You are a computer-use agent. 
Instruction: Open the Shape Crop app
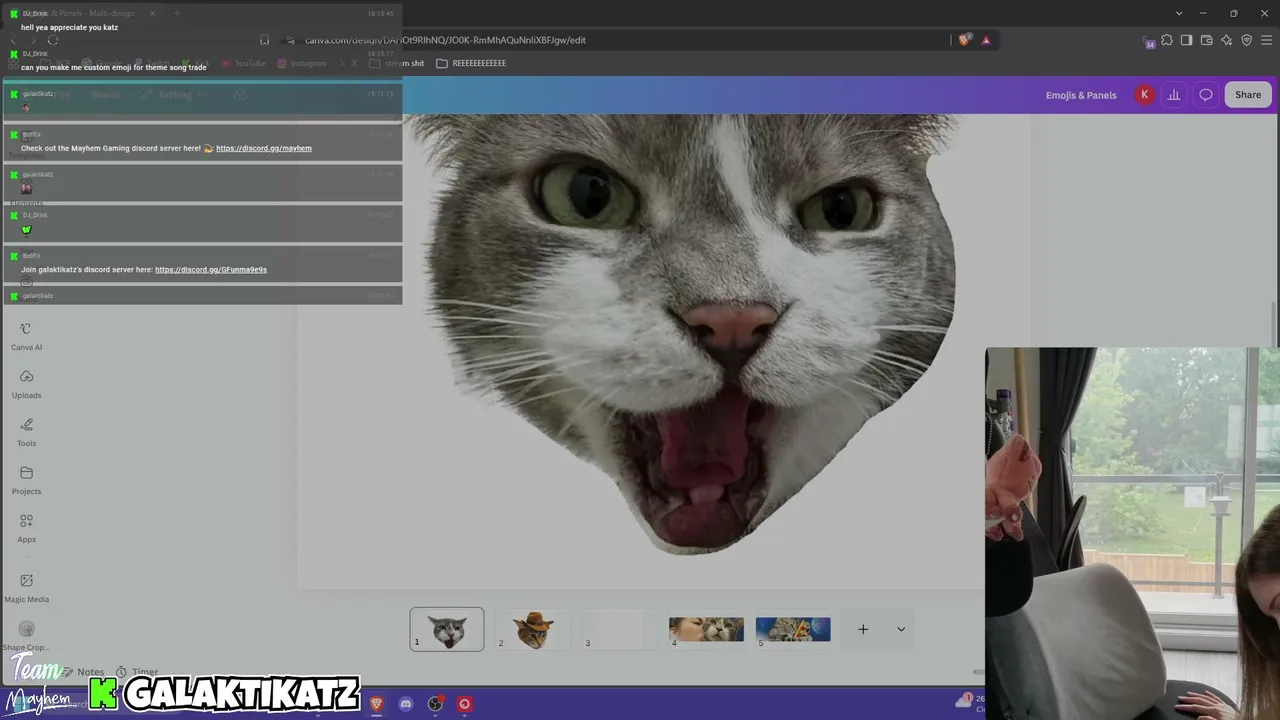[26, 636]
